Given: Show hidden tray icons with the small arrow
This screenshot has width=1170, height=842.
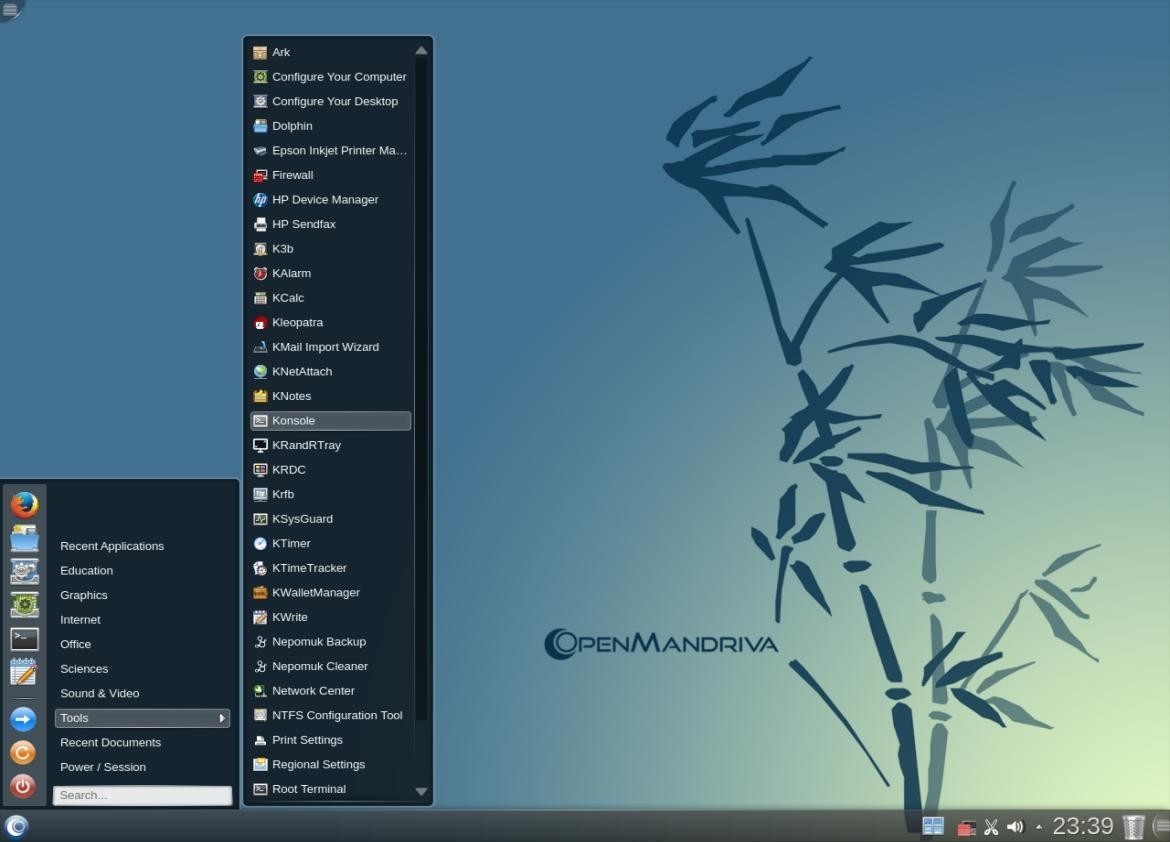Looking at the screenshot, I should [1039, 827].
